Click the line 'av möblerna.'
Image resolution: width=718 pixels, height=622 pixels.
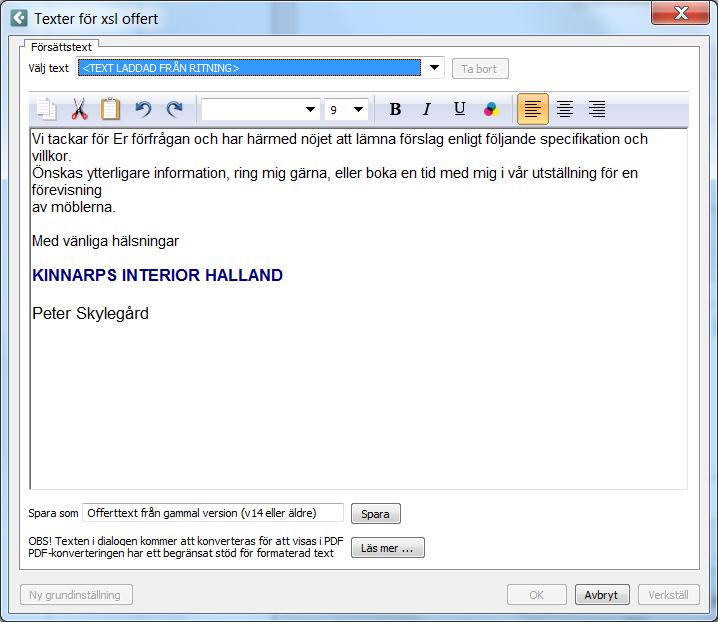[73, 207]
